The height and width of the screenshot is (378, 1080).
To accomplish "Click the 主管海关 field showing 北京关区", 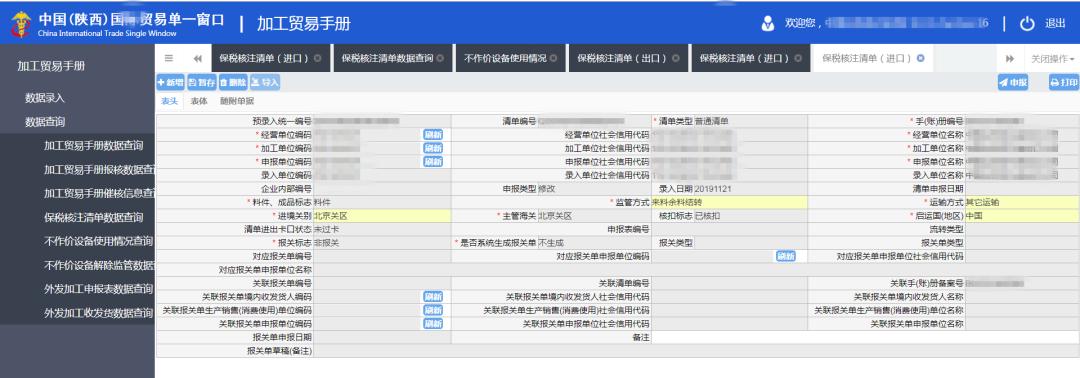I will pyautogui.click(x=594, y=216).
